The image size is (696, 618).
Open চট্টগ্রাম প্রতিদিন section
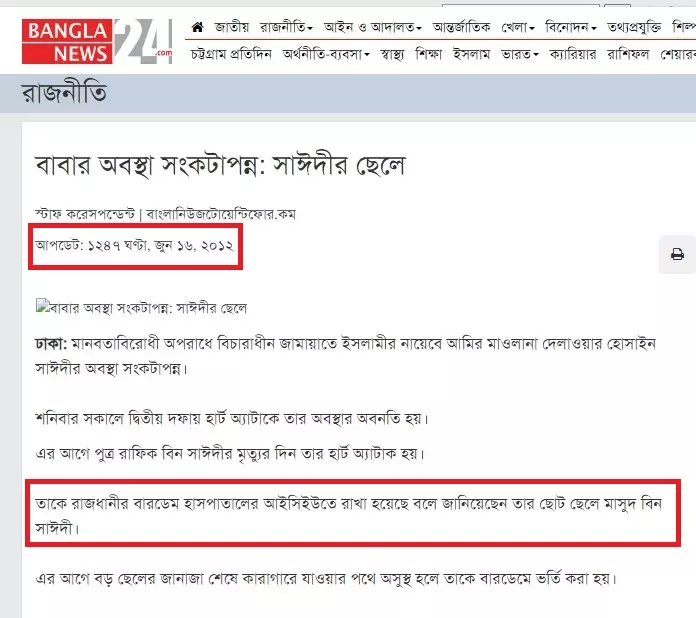[x=231, y=54]
